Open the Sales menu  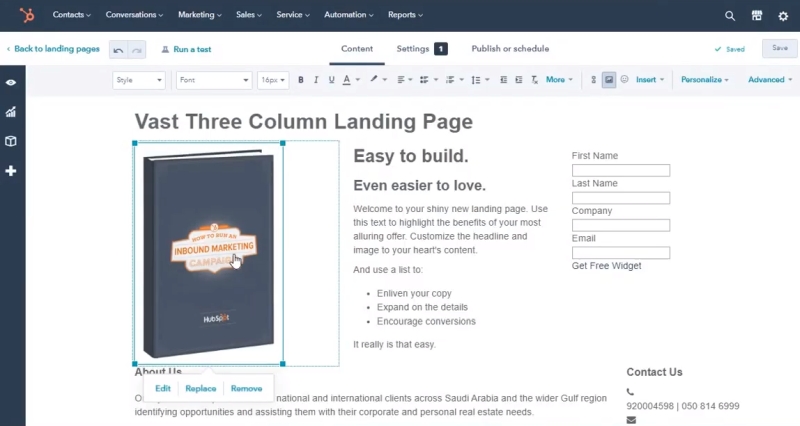point(248,15)
